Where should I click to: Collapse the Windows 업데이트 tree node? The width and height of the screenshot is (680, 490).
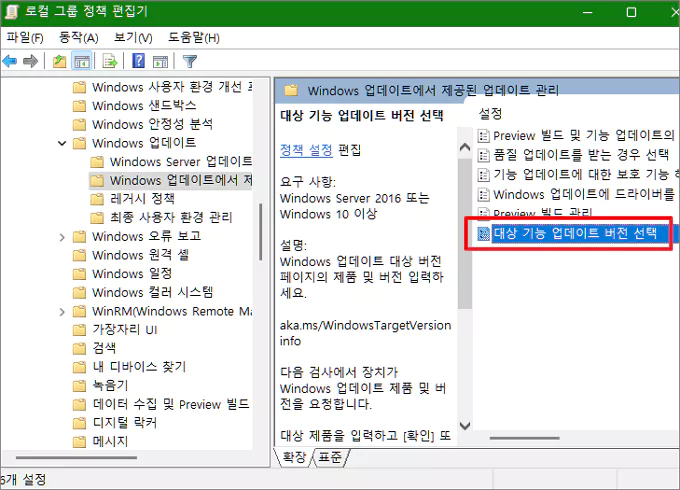coord(62,143)
